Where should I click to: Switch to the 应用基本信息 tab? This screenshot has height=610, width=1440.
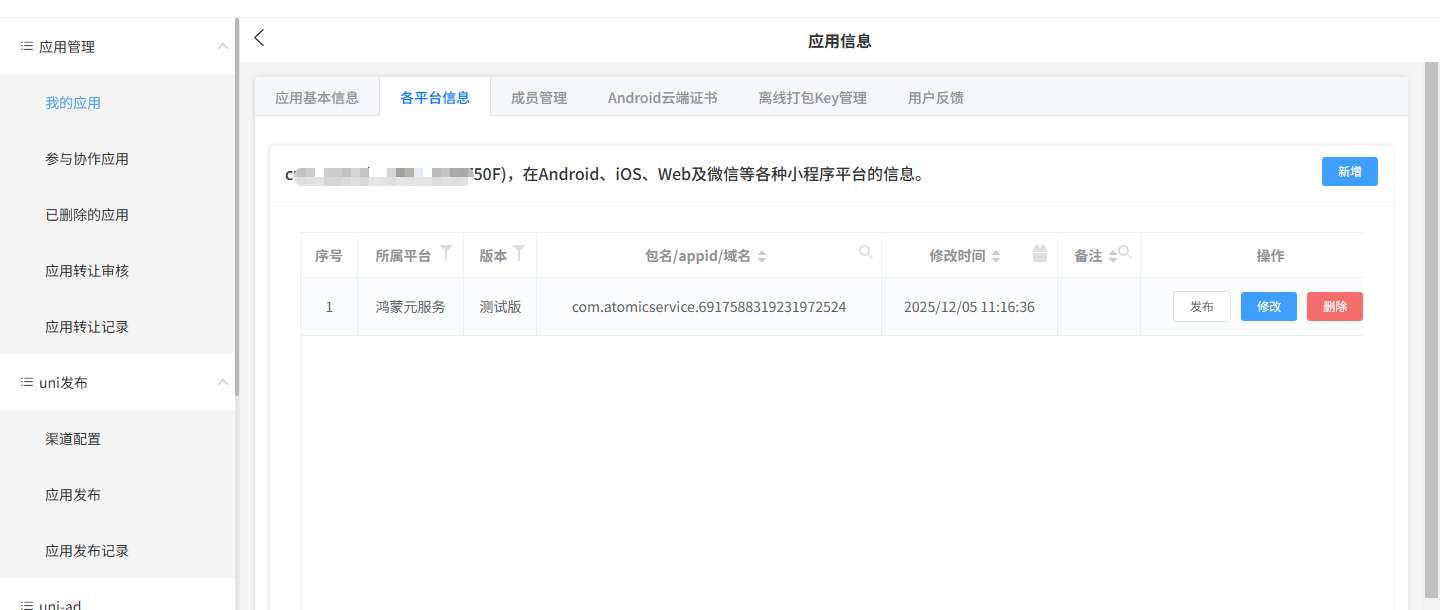point(317,98)
